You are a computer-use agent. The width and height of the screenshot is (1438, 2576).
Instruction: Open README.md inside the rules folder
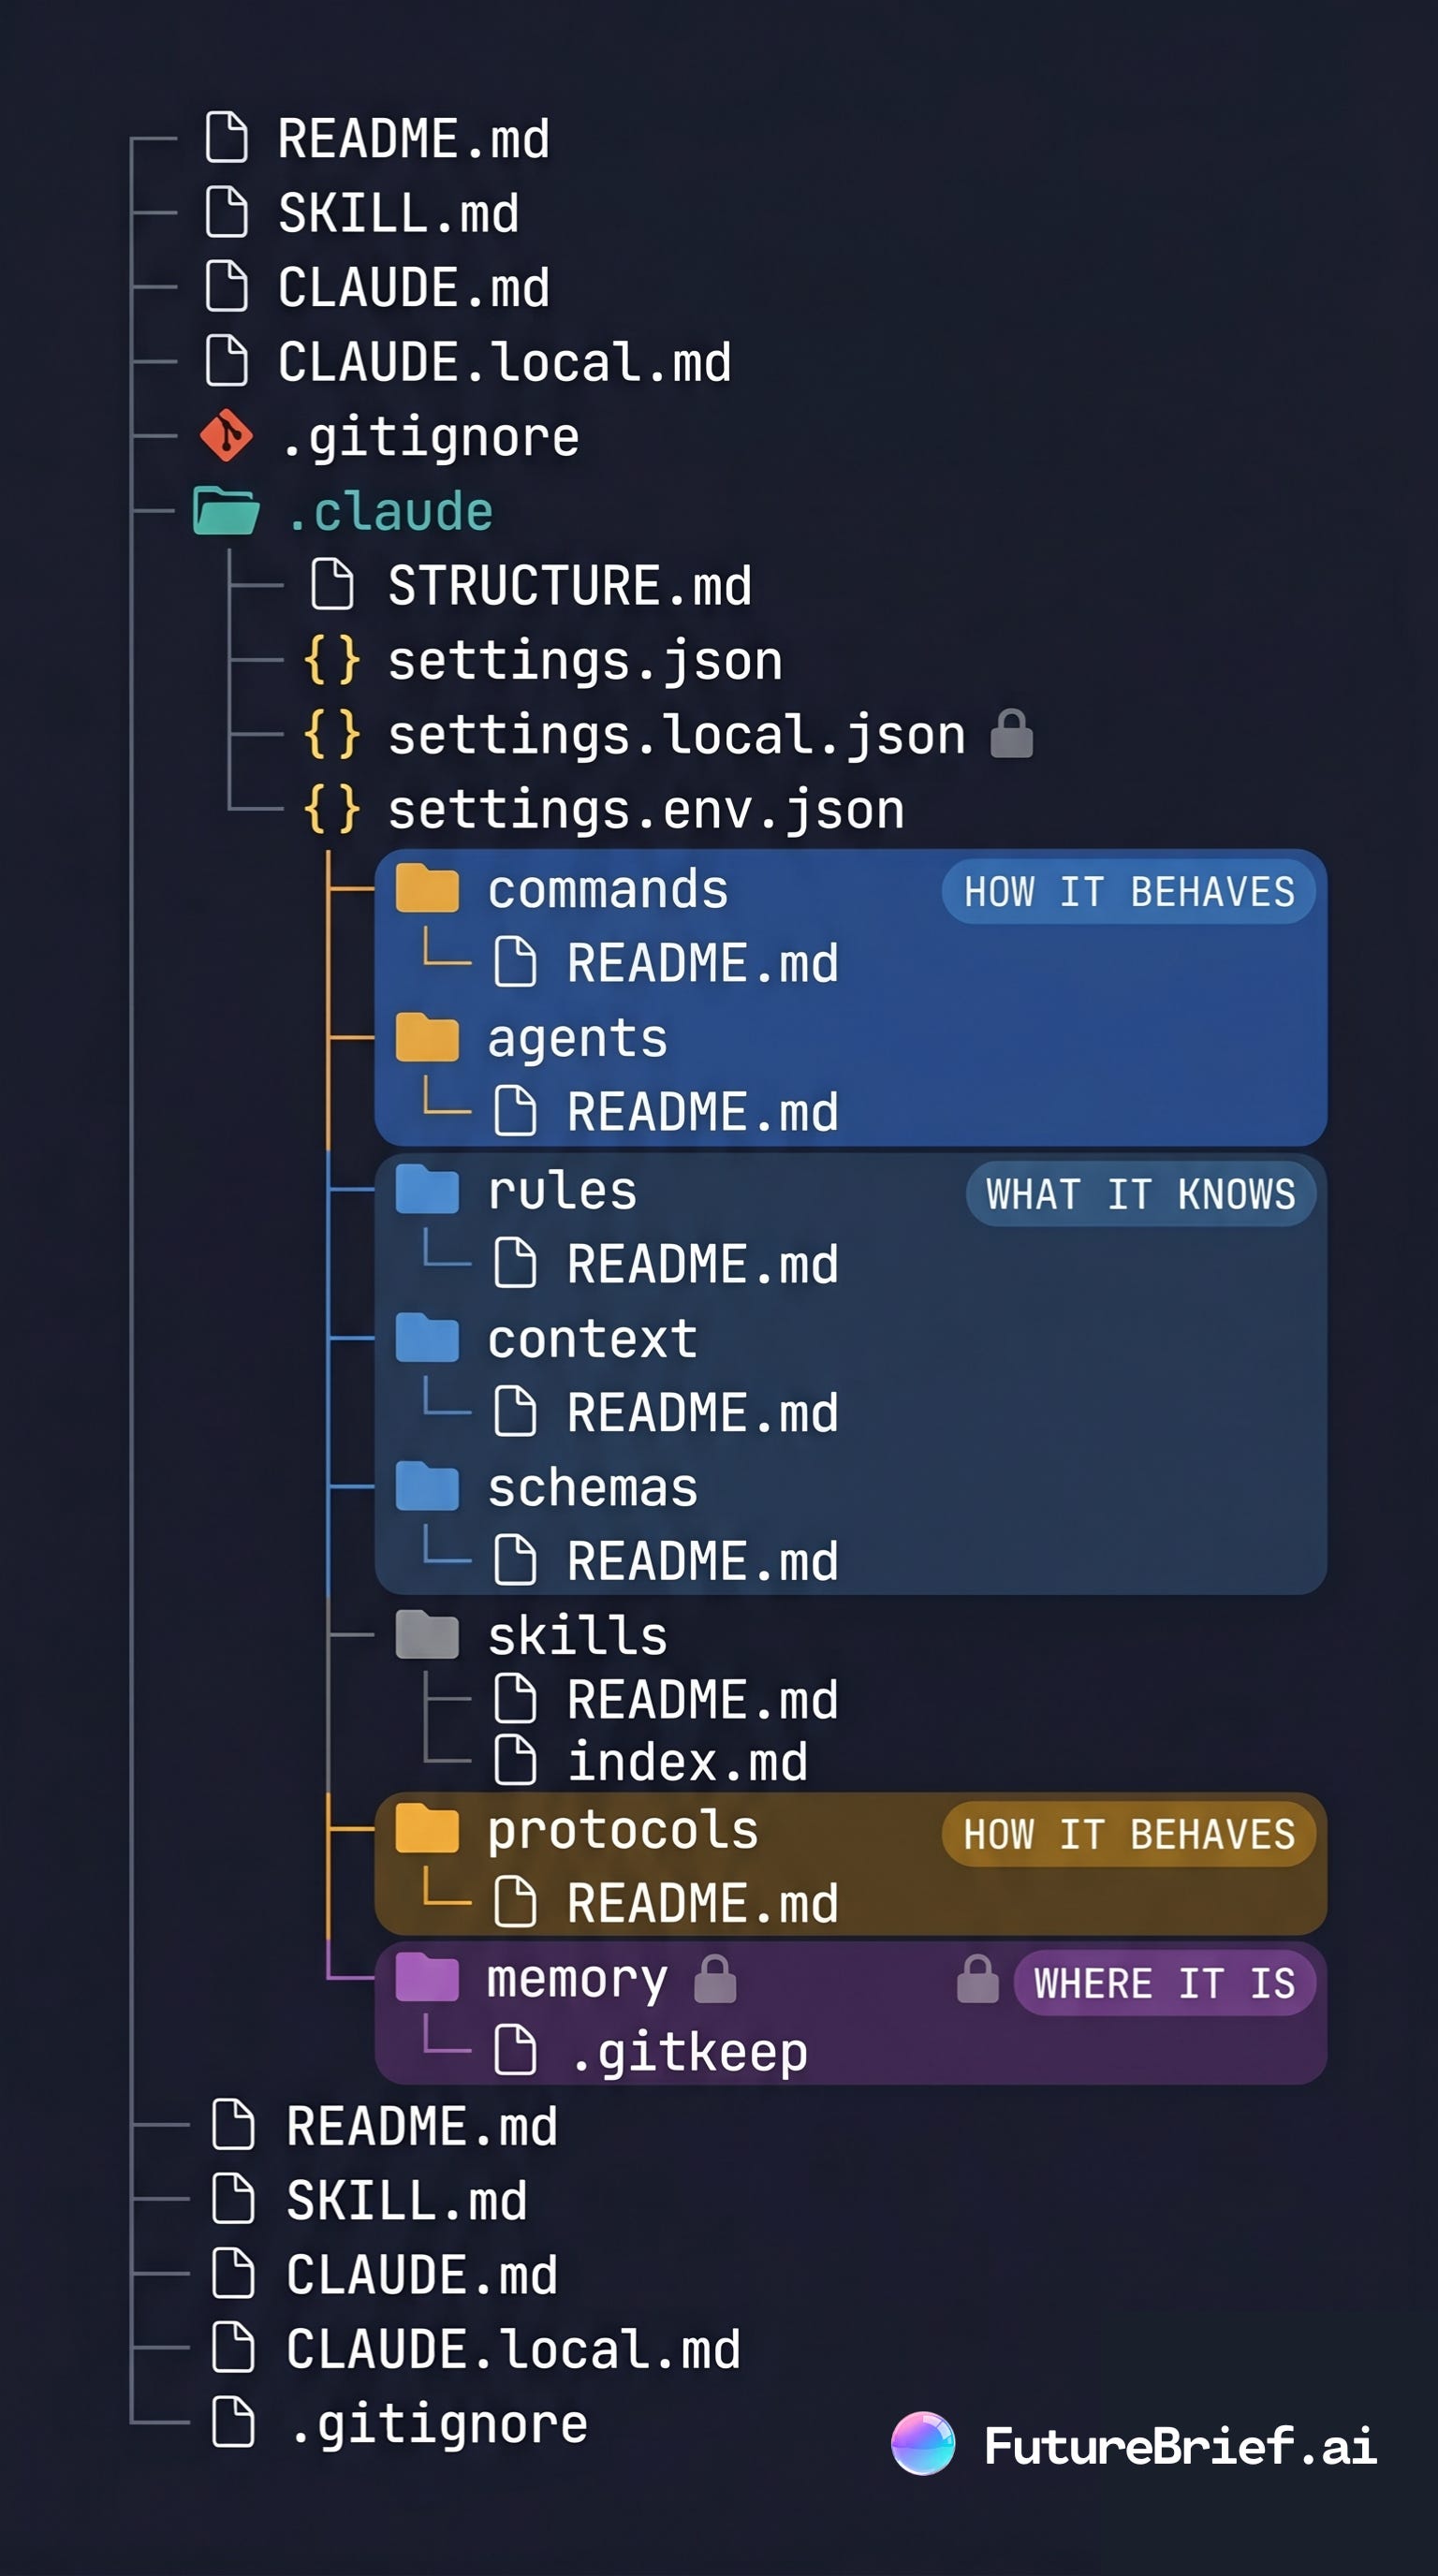[x=702, y=1264]
